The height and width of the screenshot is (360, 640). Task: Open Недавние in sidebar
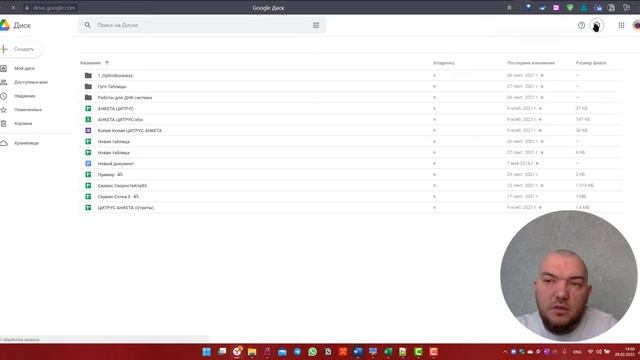click(24, 96)
